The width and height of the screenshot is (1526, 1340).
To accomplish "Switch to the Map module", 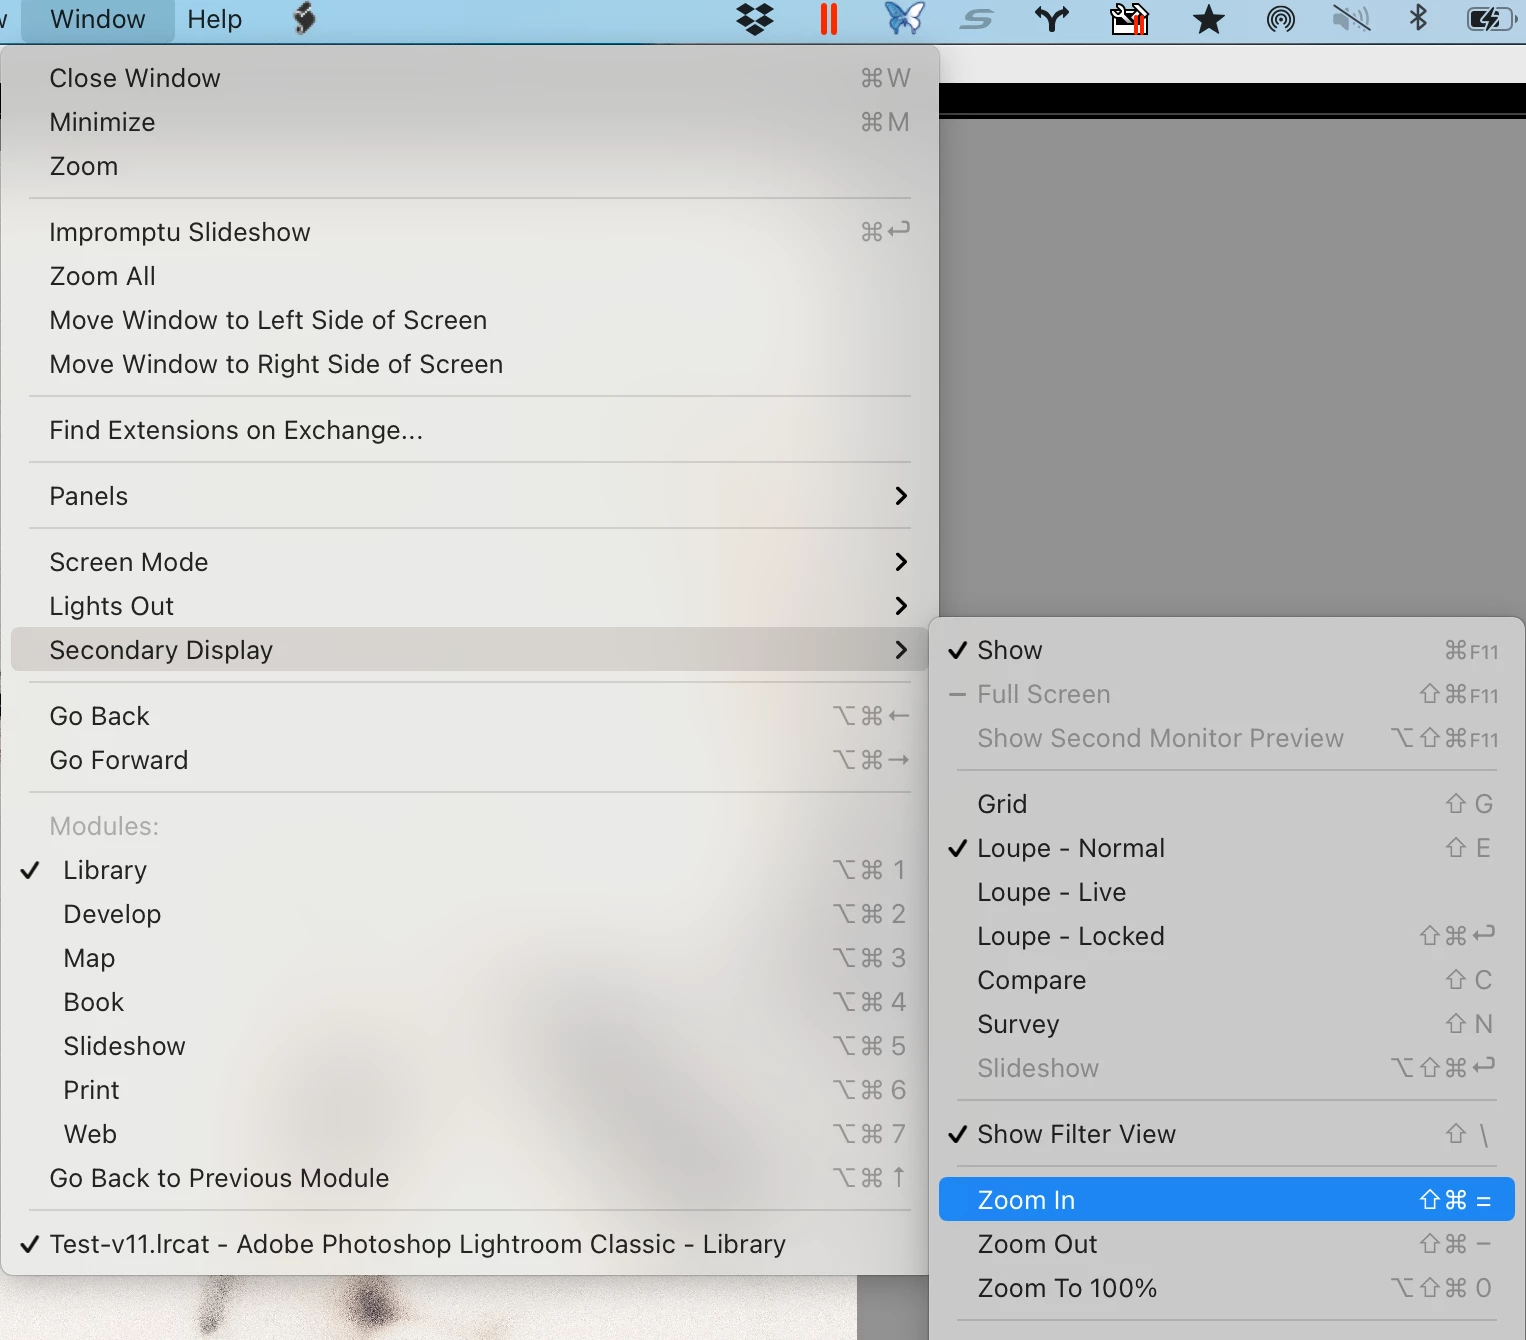I will click(470, 958).
